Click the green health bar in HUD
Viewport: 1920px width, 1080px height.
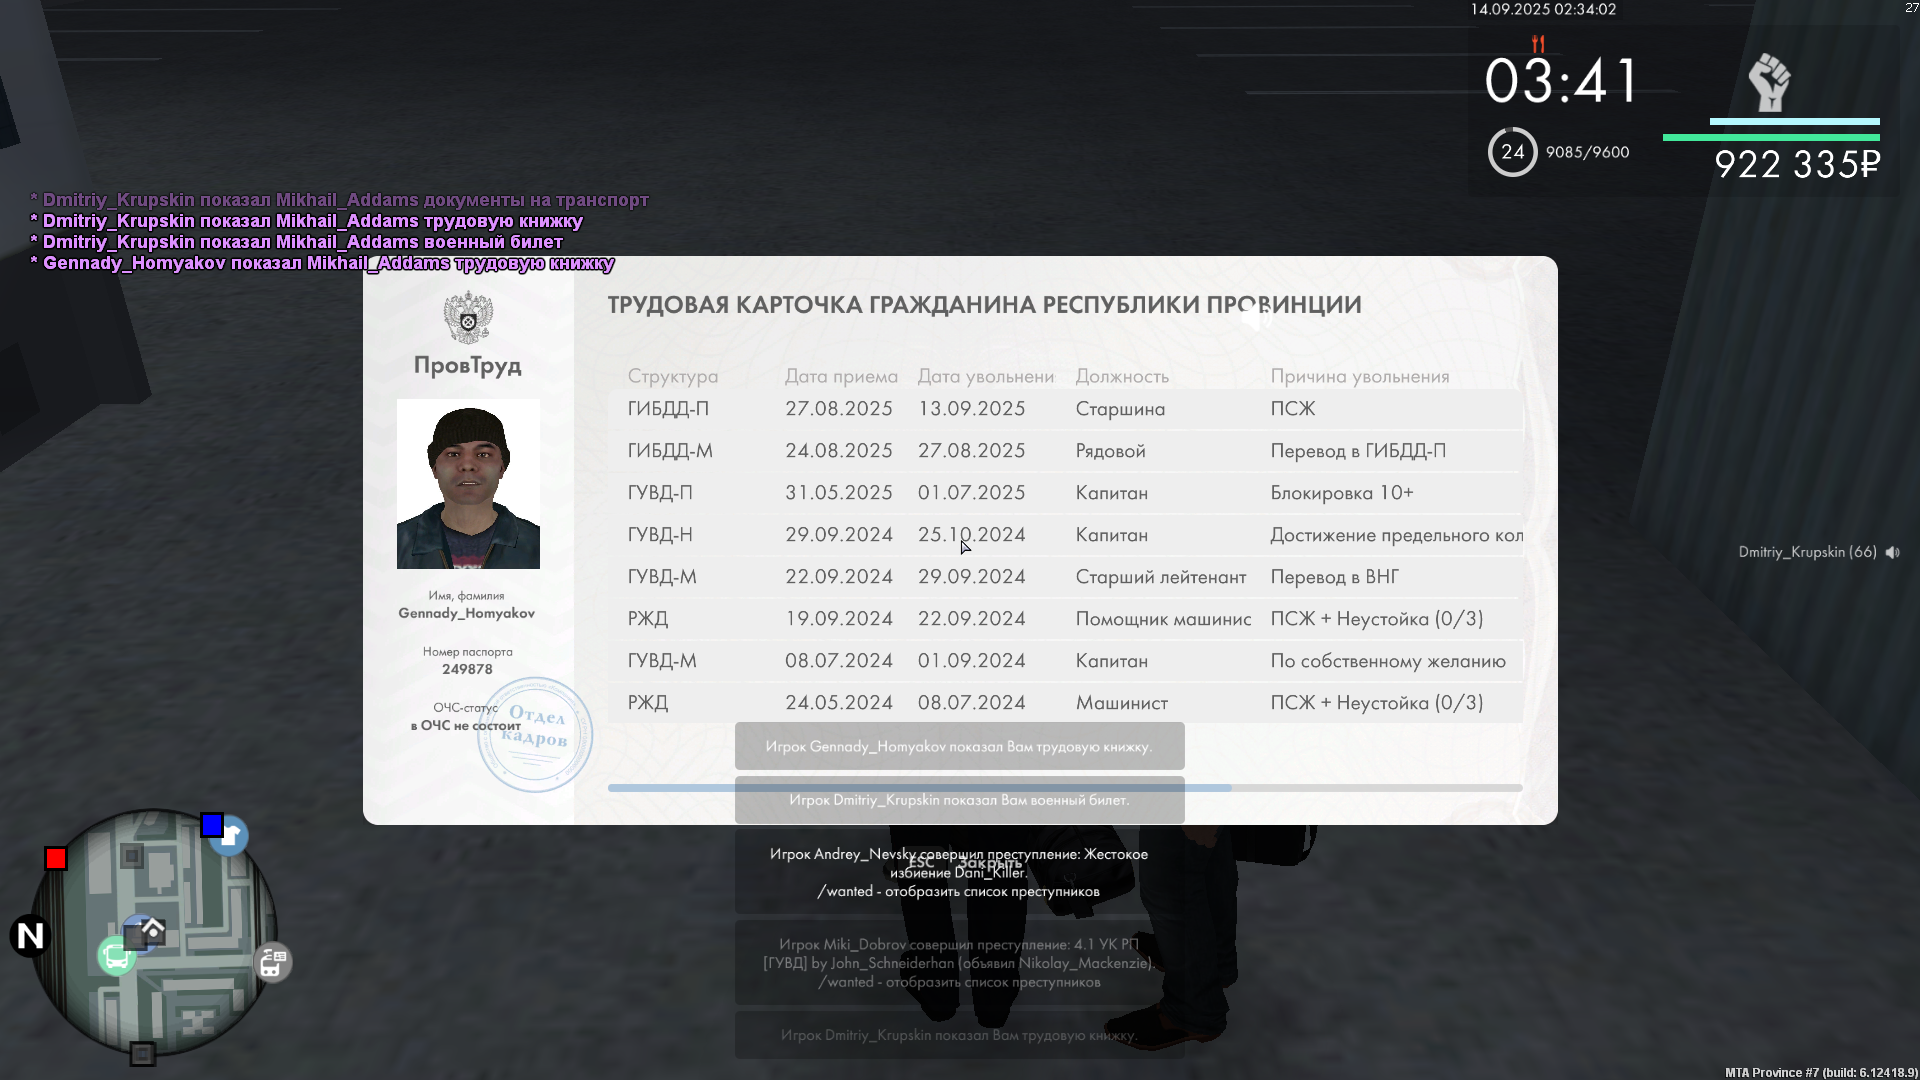pos(1770,137)
